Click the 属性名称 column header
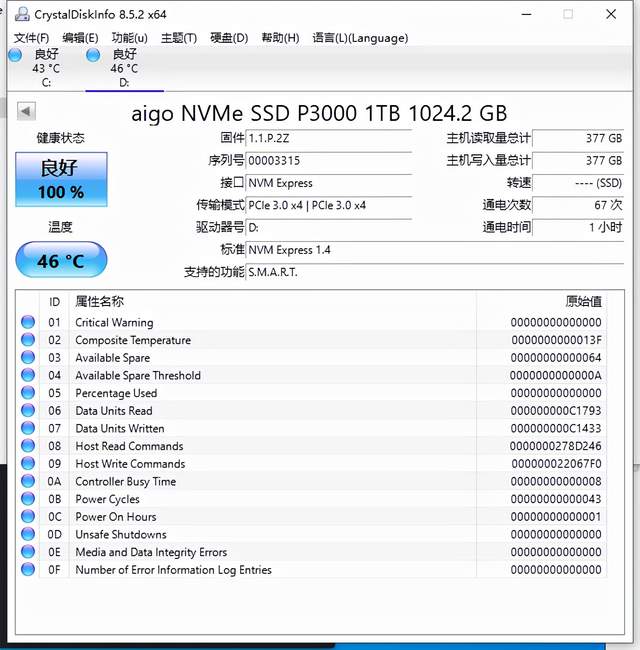This screenshot has width=640, height=650. [99, 302]
